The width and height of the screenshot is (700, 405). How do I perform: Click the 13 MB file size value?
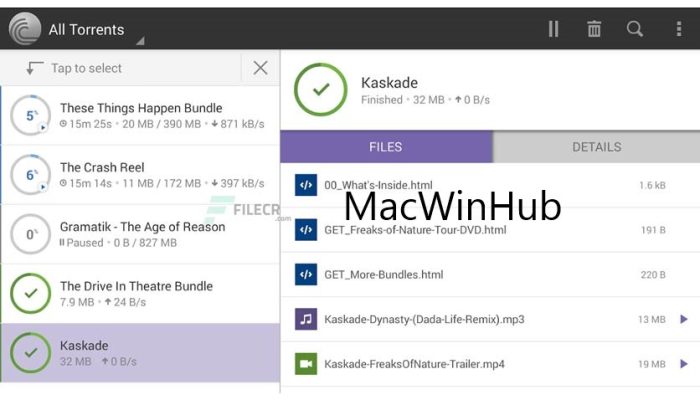[x=652, y=319]
